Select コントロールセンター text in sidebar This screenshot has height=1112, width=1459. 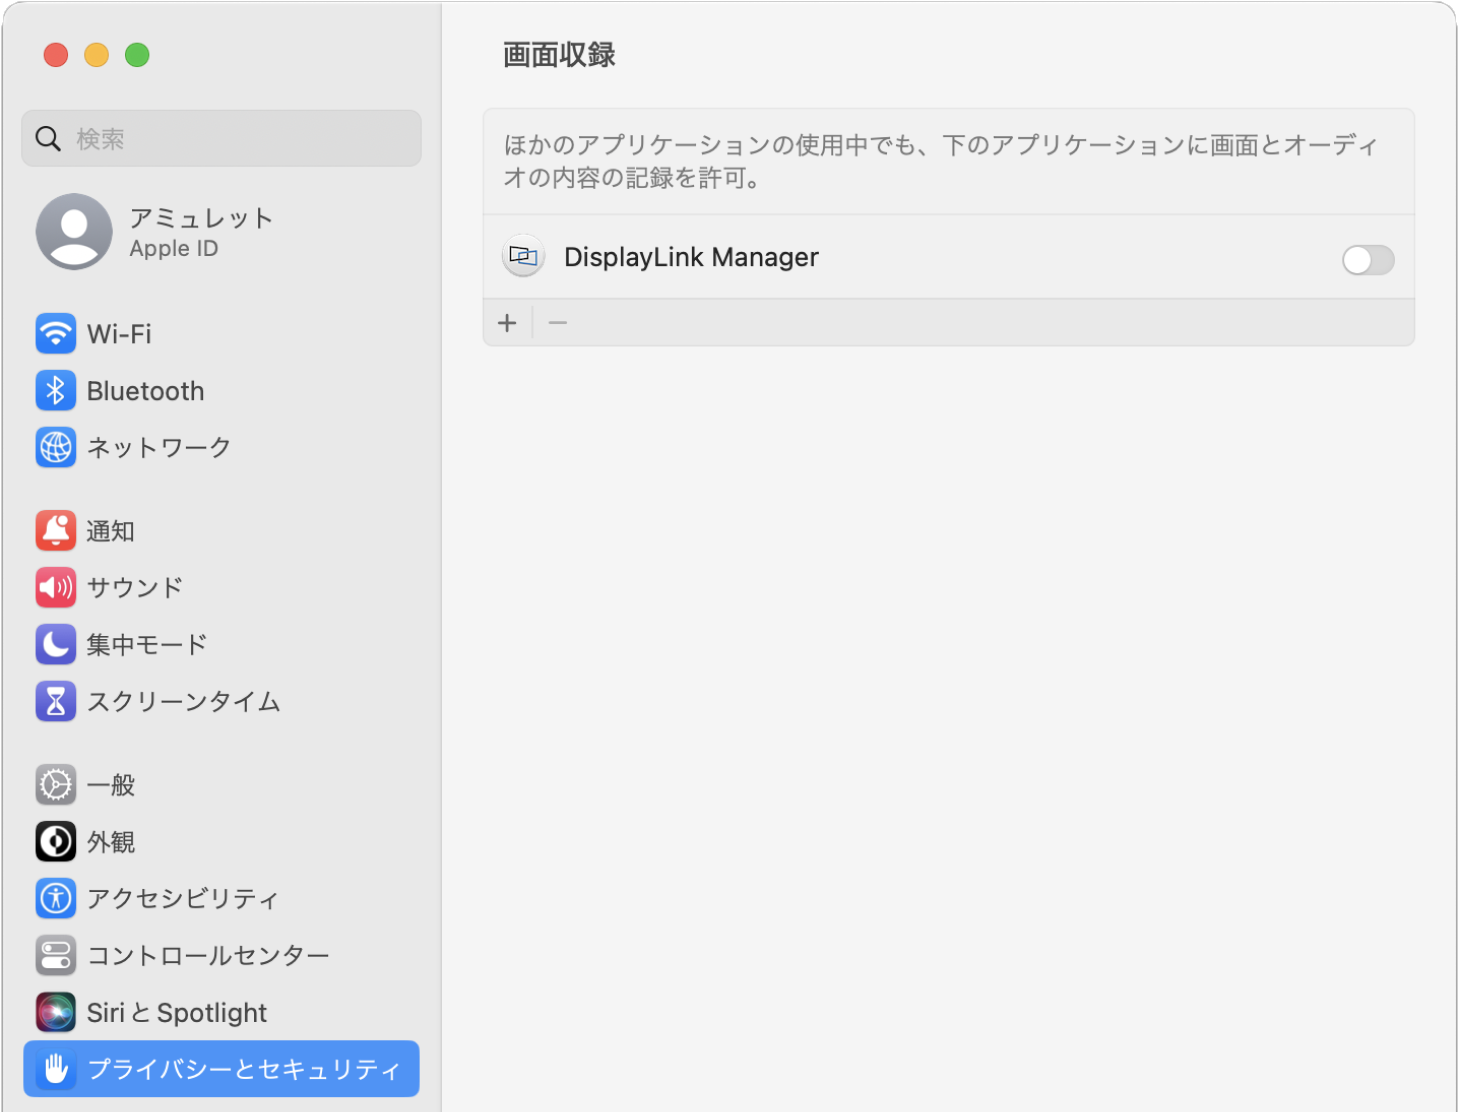pyautogui.click(x=208, y=955)
